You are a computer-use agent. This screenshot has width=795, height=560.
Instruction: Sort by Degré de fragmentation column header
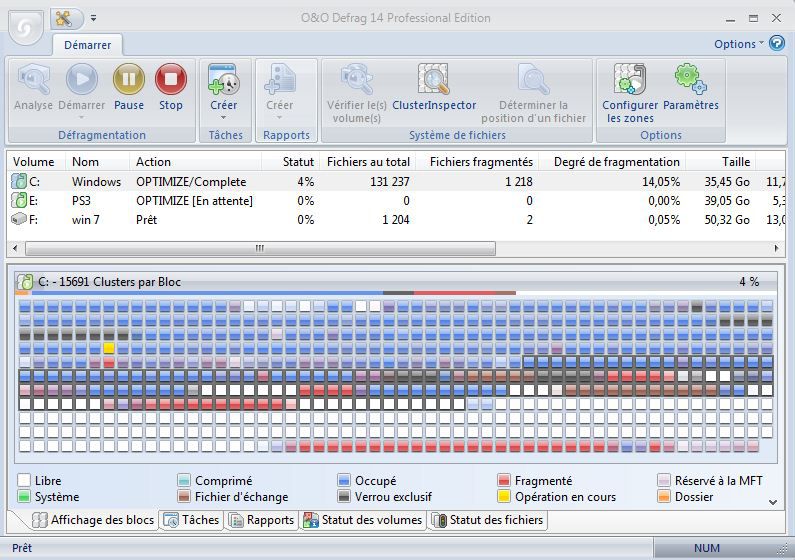tap(612, 162)
